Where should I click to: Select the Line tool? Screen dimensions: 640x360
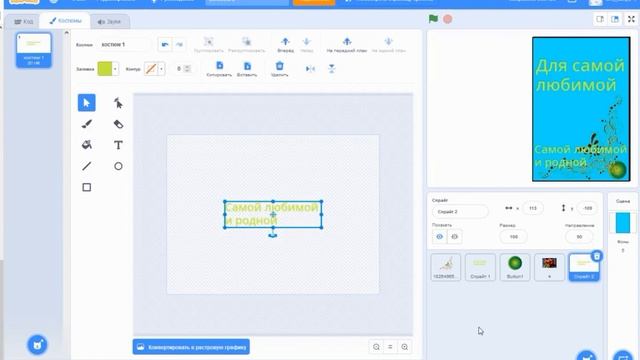coord(87,166)
